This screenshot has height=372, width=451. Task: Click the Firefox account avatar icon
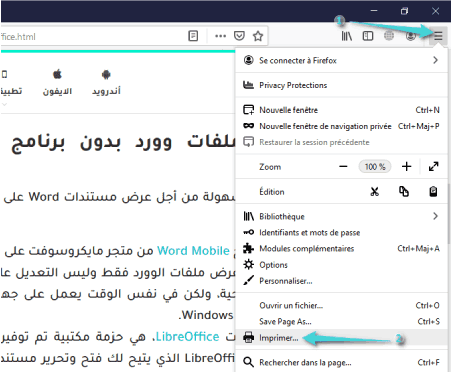pyautogui.click(x=411, y=36)
